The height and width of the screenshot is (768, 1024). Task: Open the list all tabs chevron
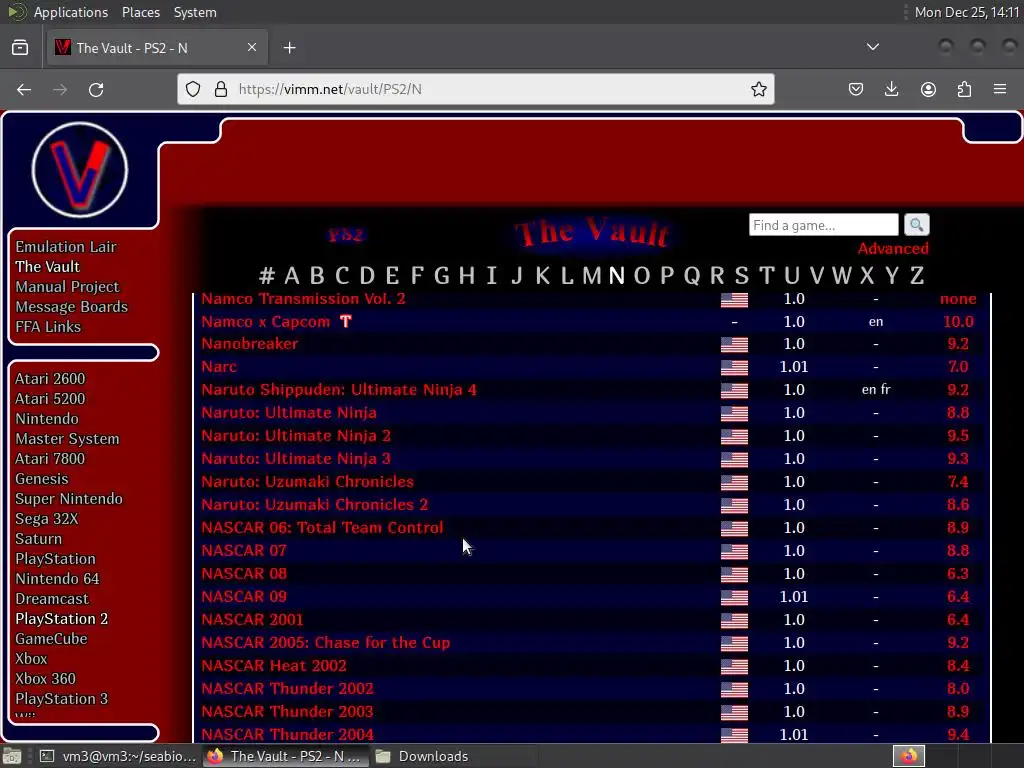pos(872,47)
